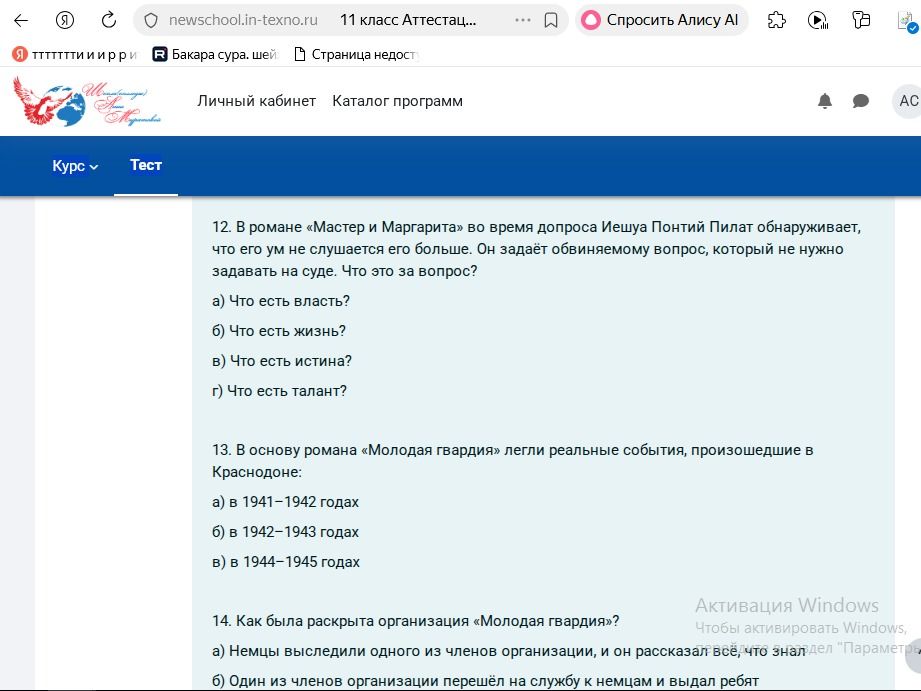Image resolution: width=921 pixels, height=691 pixels.
Task: Reload the page with the refresh icon
Action: [109, 21]
